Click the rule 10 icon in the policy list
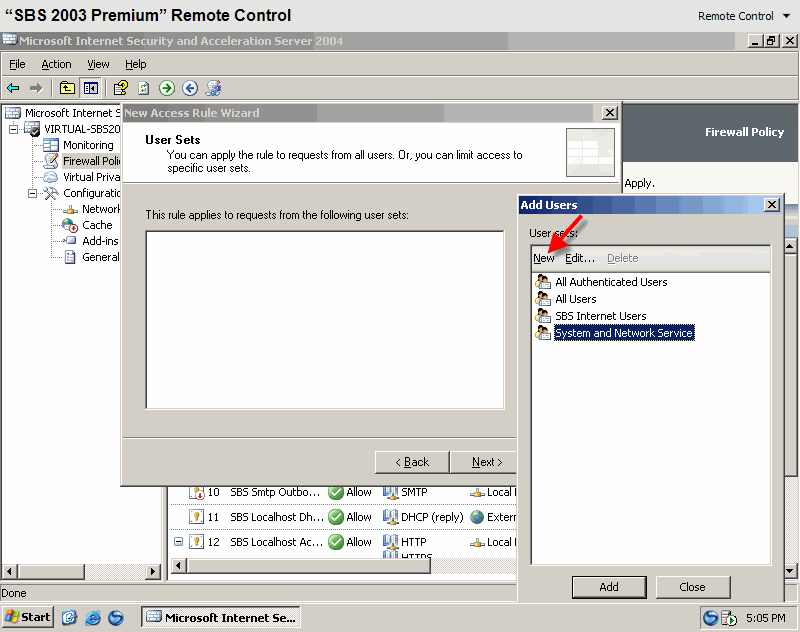This screenshot has height=632, width=800. 196,492
